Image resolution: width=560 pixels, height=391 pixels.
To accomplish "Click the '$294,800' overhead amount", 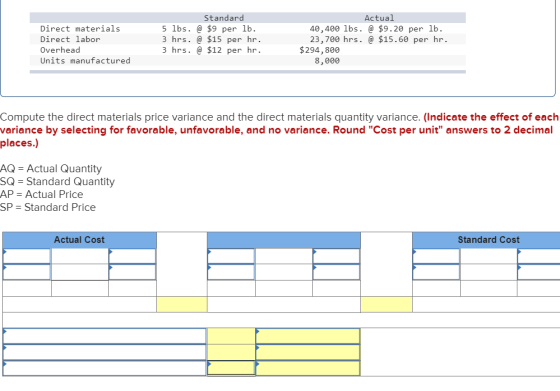I will tap(320, 50).
